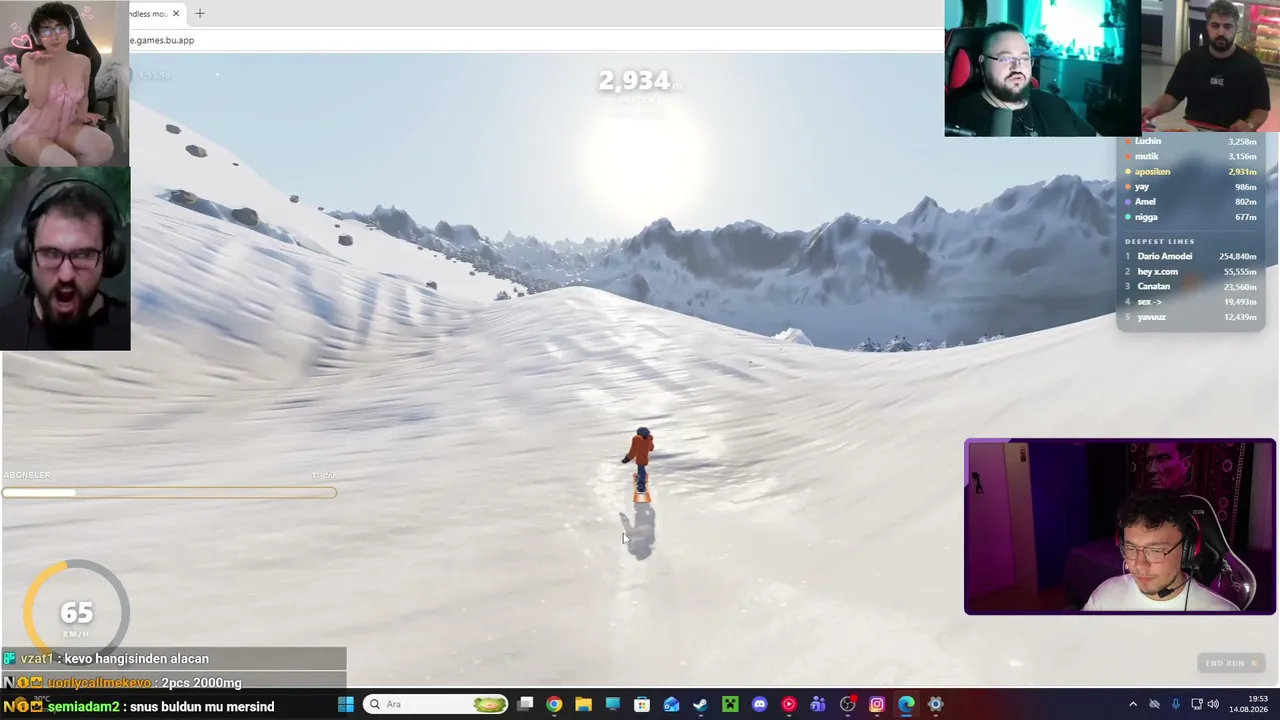
Task: Open the red music app on taskbar
Action: coord(788,704)
